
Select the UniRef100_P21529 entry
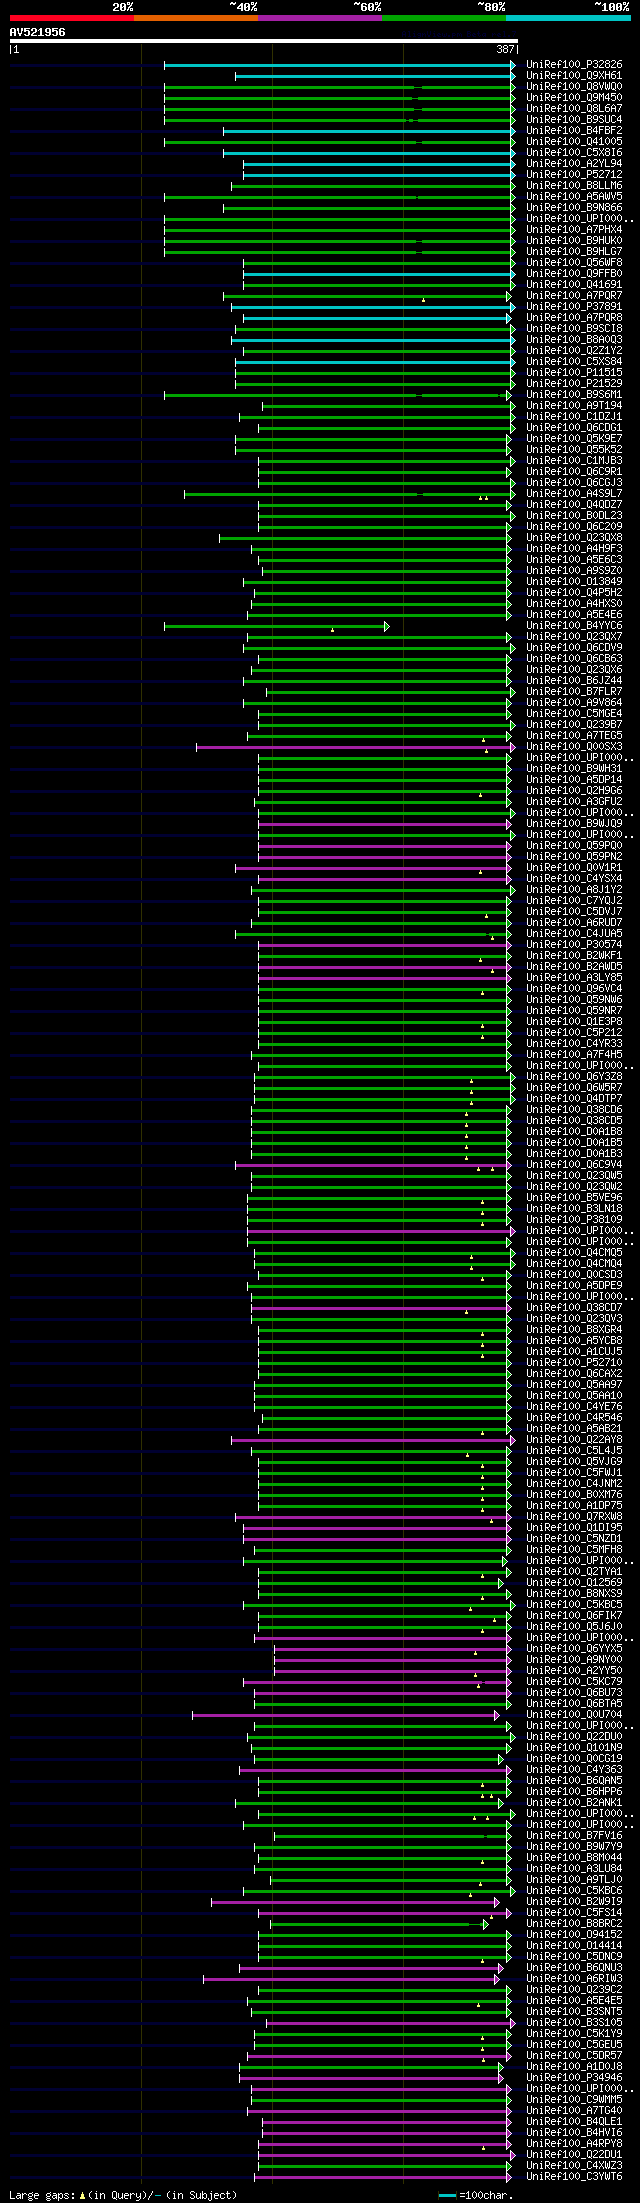pyautogui.click(x=574, y=384)
